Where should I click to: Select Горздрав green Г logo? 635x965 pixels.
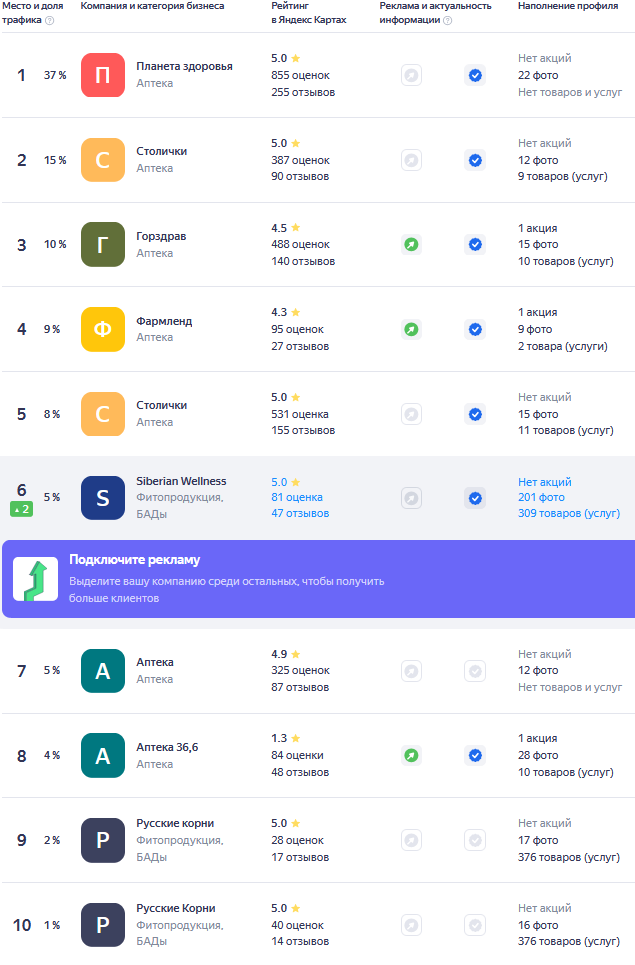(103, 244)
